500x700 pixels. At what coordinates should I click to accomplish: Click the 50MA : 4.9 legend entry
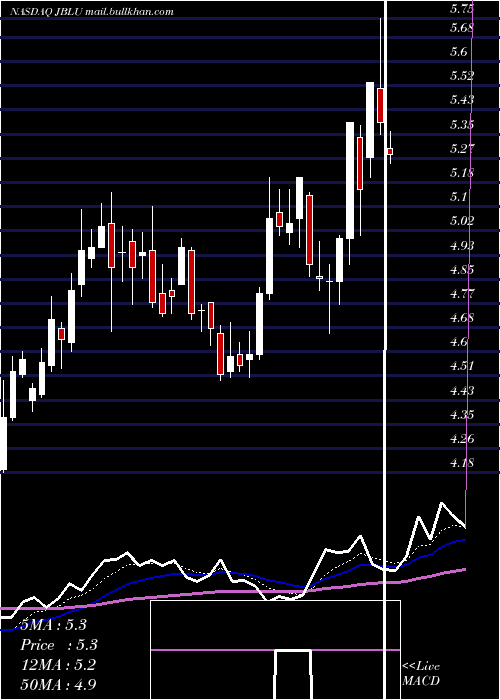[x=58, y=684]
